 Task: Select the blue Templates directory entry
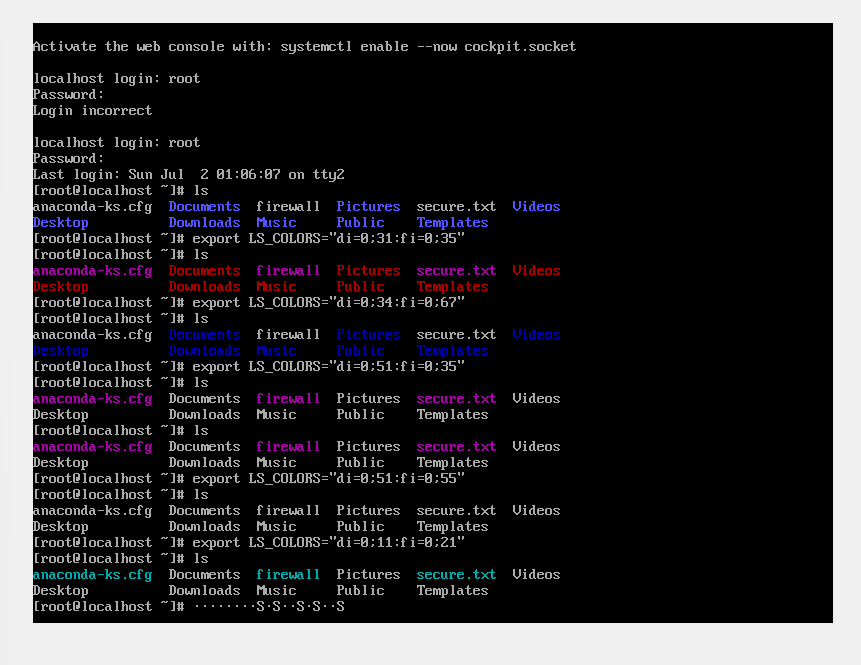(452, 222)
